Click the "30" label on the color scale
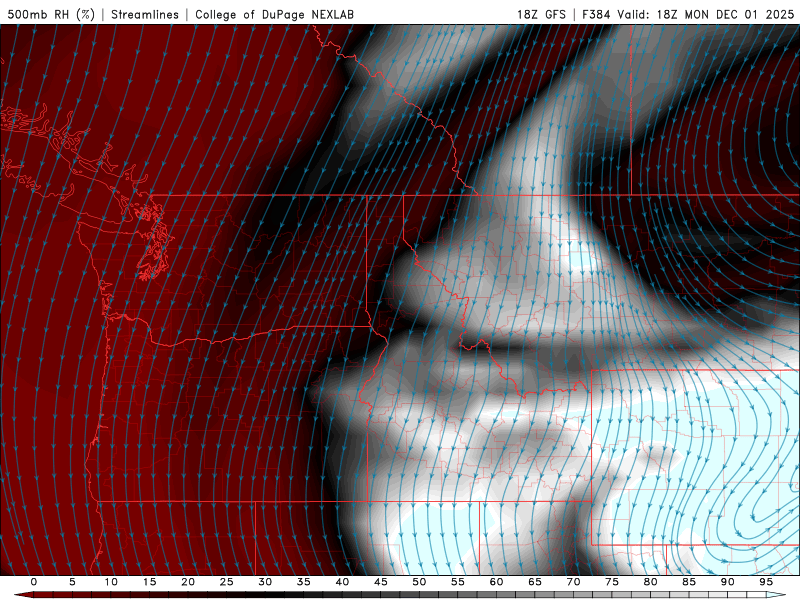Image resolution: width=800 pixels, height=600 pixels. [x=265, y=582]
